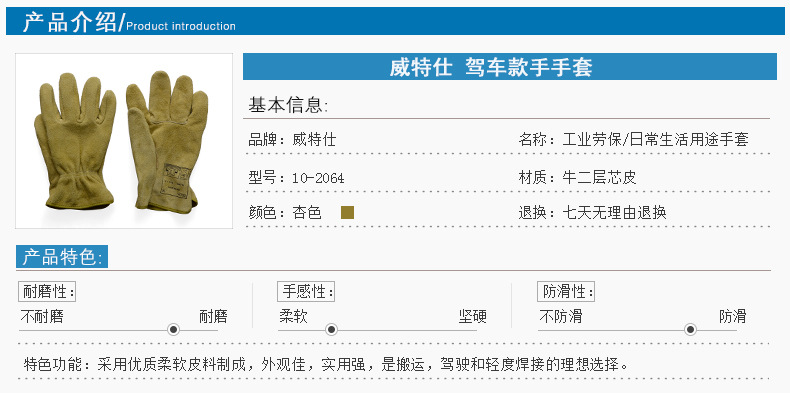This screenshot has width=790, height=393.
Task: Click the 防滑性 label box
Action: [x=566, y=292]
